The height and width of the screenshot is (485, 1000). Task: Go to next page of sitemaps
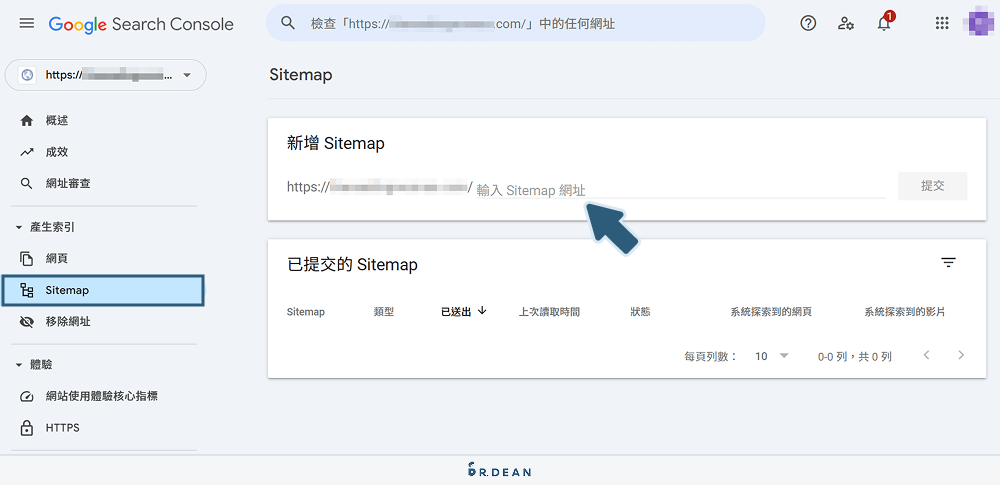[961, 355]
